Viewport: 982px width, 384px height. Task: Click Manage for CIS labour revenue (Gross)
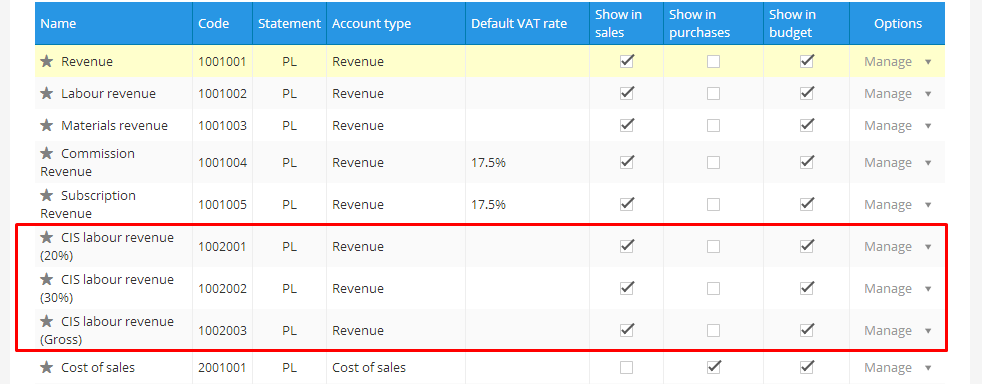coord(887,330)
